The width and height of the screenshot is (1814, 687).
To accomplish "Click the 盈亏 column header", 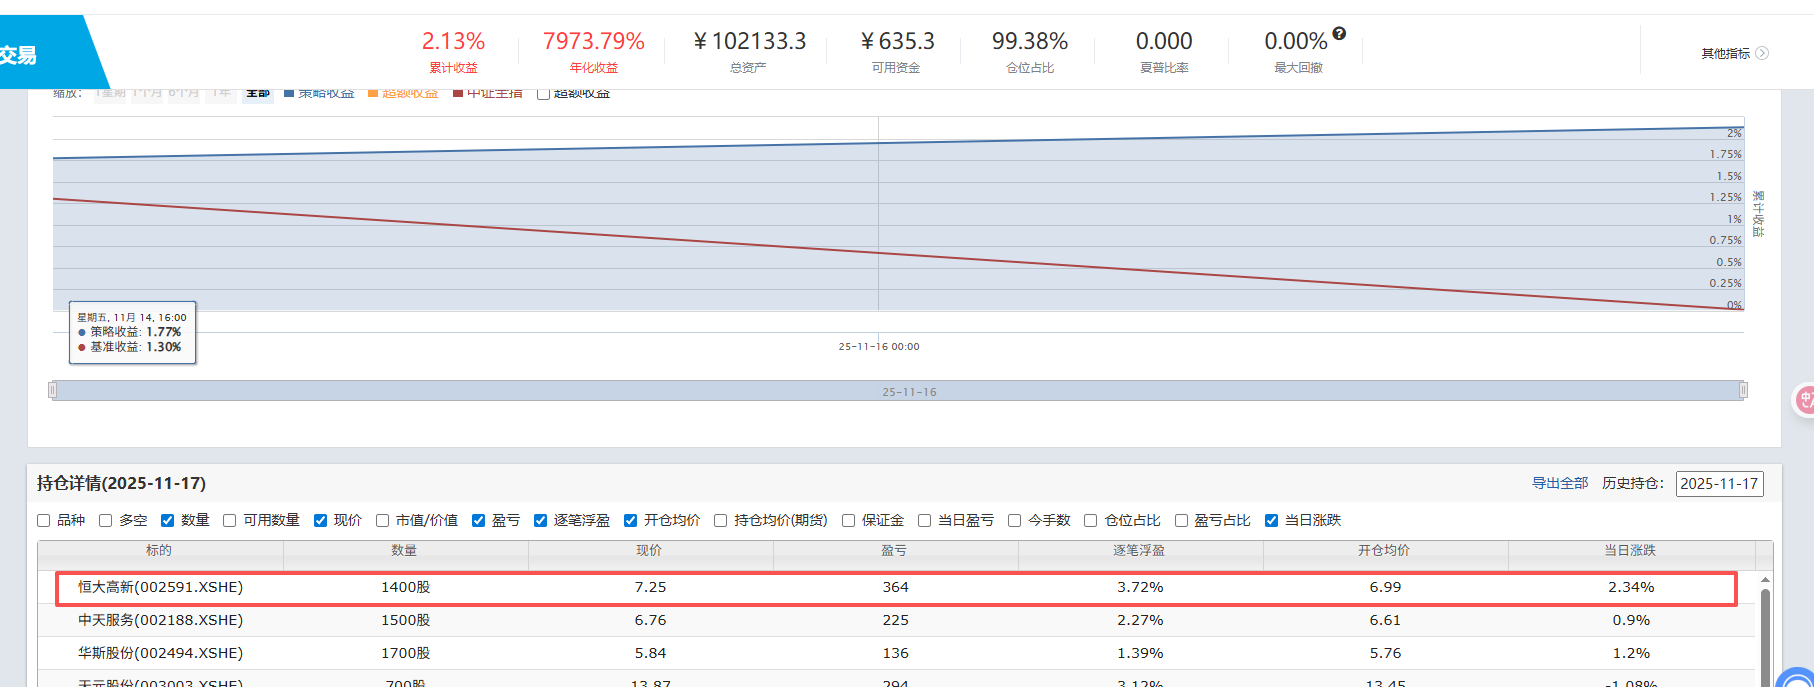I will 894,551.
